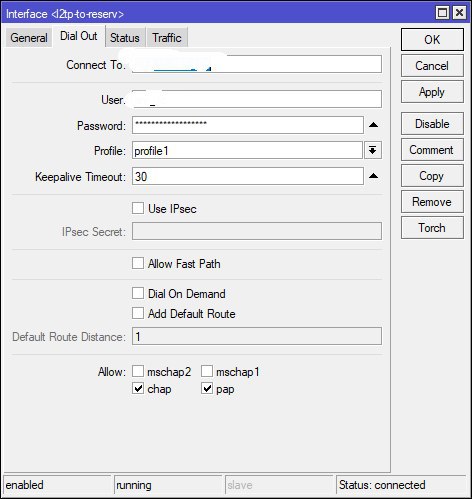
Task: Maximize the interface window
Action: pos(442,13)
